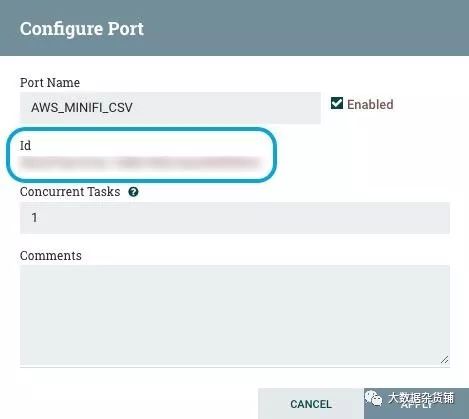Click the Enabled label text
This screenshot has height=419, width=469.
tap(370, 104)
